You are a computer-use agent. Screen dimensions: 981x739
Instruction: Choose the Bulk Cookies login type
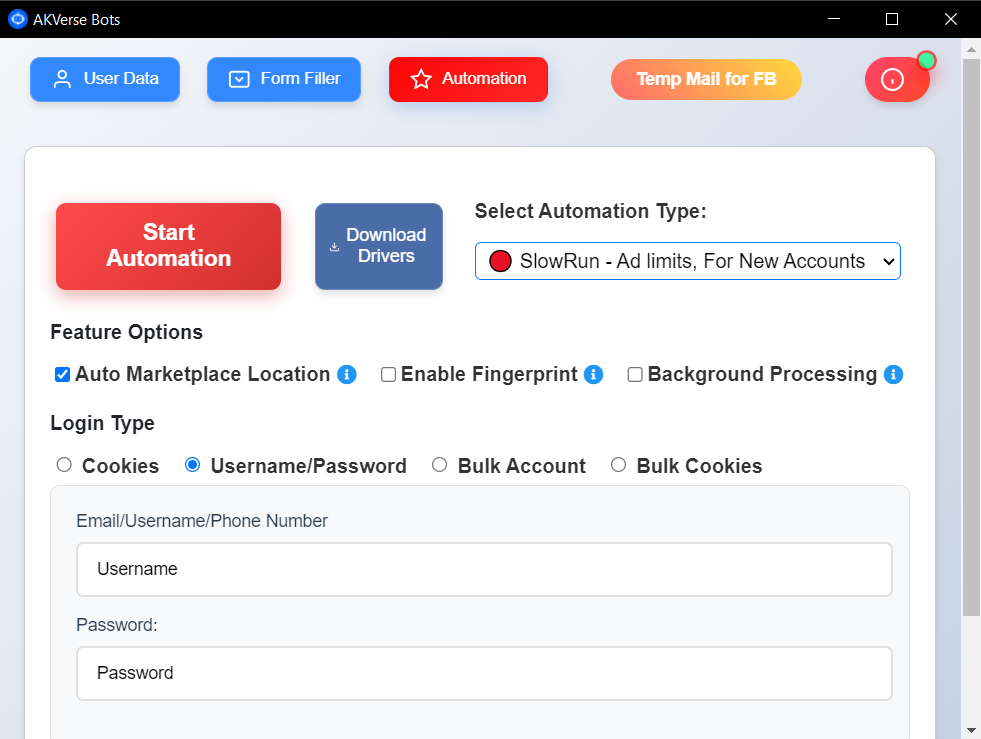click(618, 465)
